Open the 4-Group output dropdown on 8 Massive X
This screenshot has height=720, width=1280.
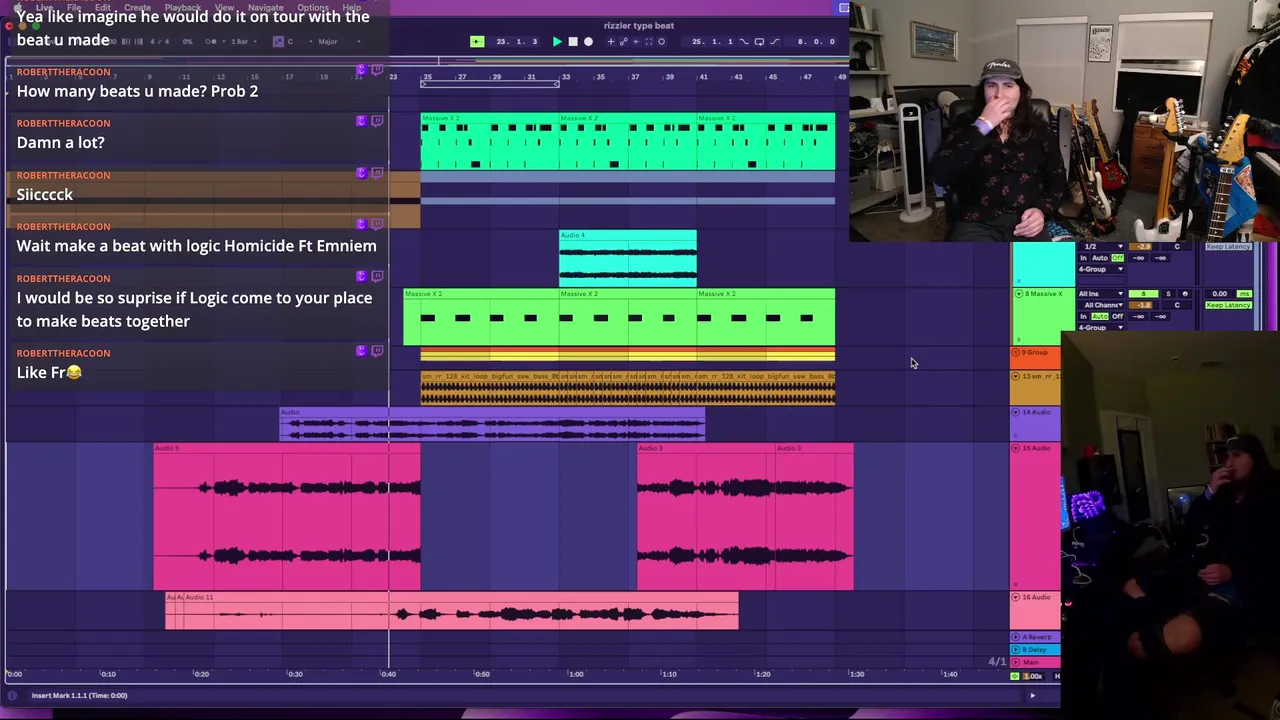pyautogui.click(x=1101, y=327)
